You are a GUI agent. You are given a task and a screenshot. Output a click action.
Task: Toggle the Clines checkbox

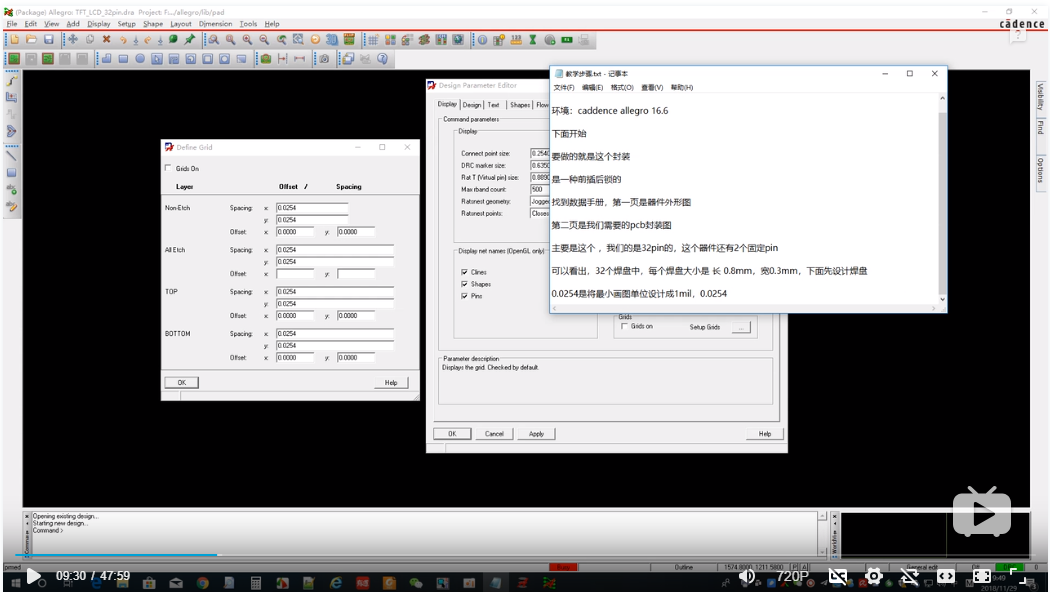tap(464, 272)
